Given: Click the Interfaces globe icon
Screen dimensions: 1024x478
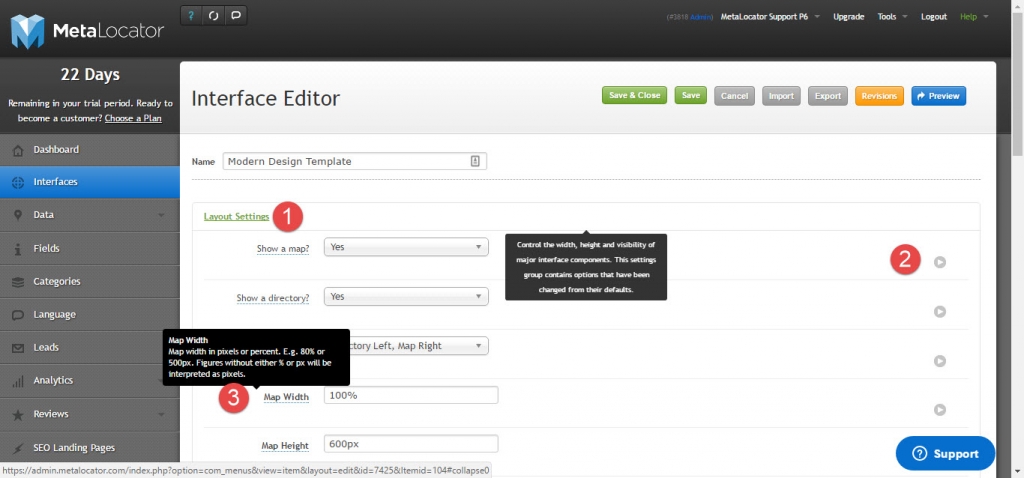Looking at the screenshot, I should coord(18,182).
